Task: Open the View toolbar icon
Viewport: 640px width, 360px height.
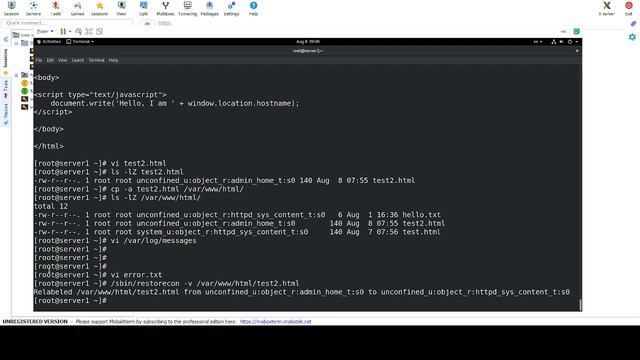Action: [121, 8]
